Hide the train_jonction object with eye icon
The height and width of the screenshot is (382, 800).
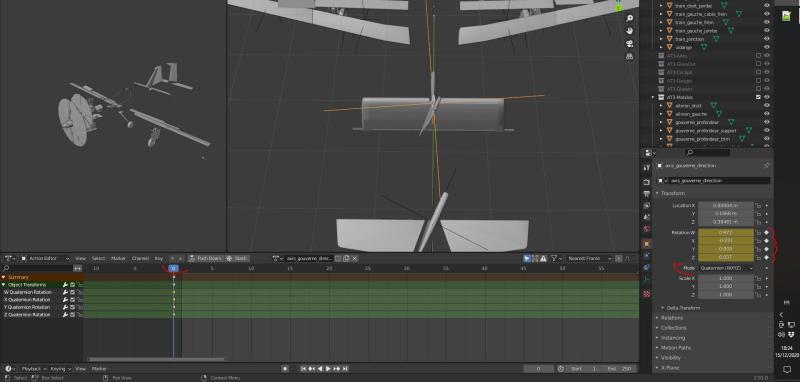pos(767,39)
